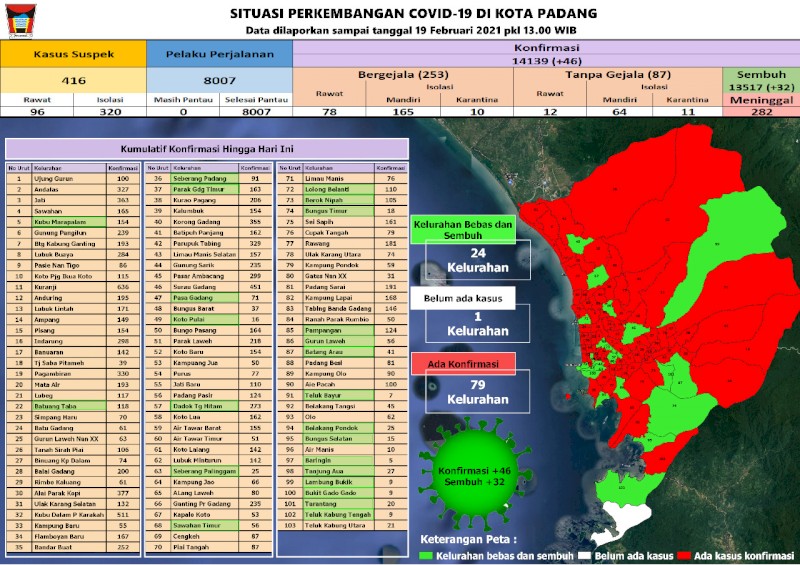
Task: Click the green 'Sembuh 13517 (+32)' cell
Action: [x=761, y=80]
